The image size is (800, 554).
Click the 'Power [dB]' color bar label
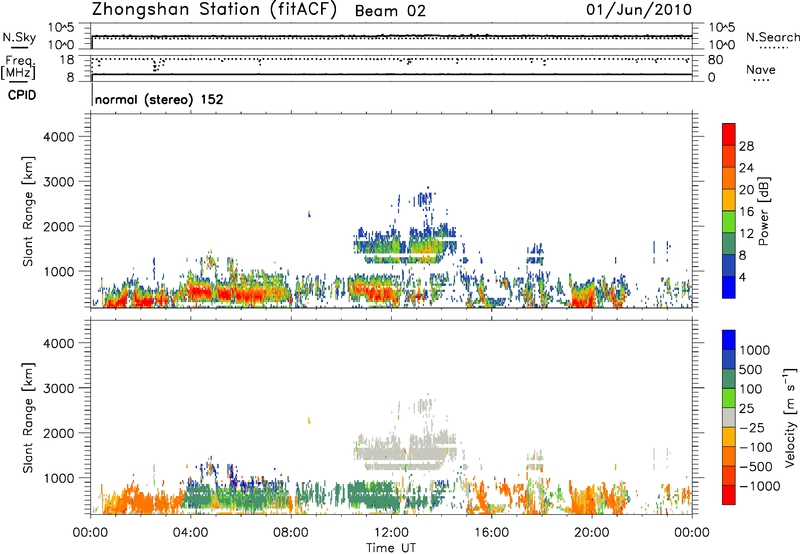pyautogui.click(x=764, y=211)
